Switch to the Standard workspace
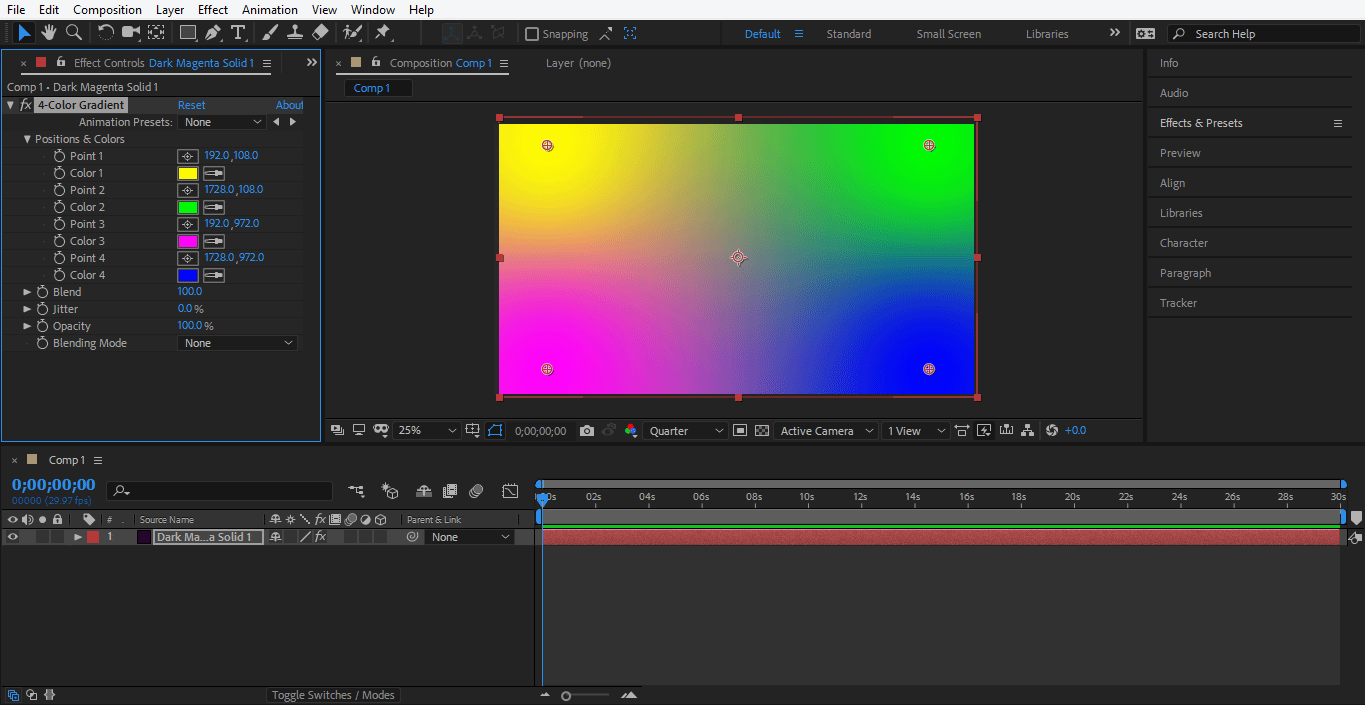 [x=848, y=34]
